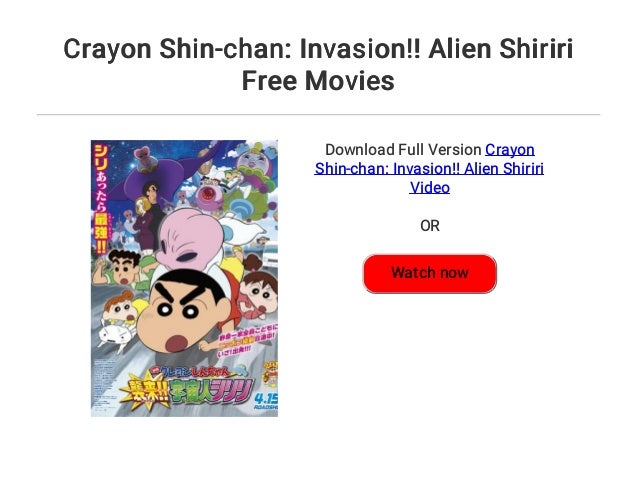This screenshot has width=638, height=479.
Task: Click the 'Free Movies' heading line
Action: (x=318, y=80)
